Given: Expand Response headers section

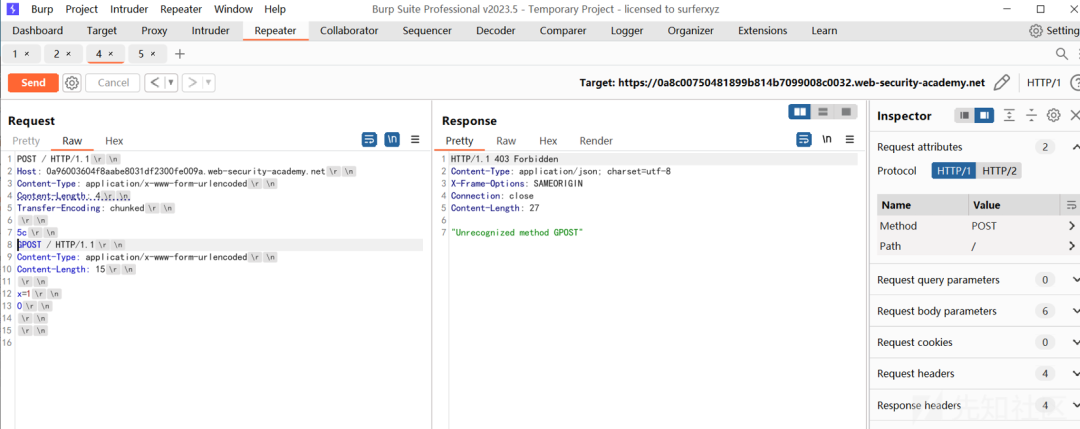Looking at the screenshot, I should click(1075, 405).
